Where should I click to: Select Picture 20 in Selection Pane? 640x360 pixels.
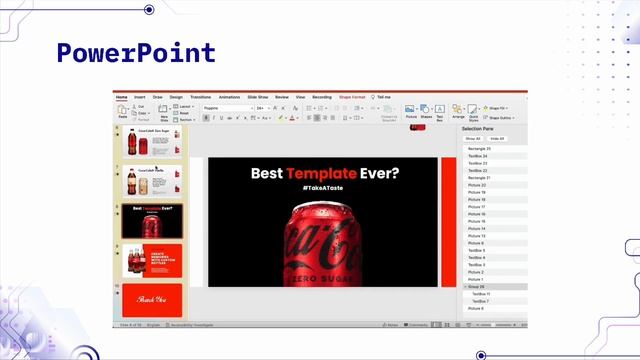495,185
